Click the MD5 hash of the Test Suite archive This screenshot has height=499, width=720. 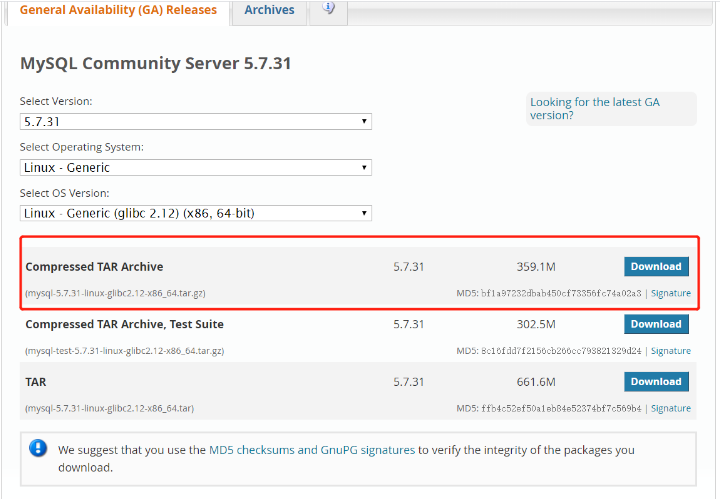coord(561,351)
